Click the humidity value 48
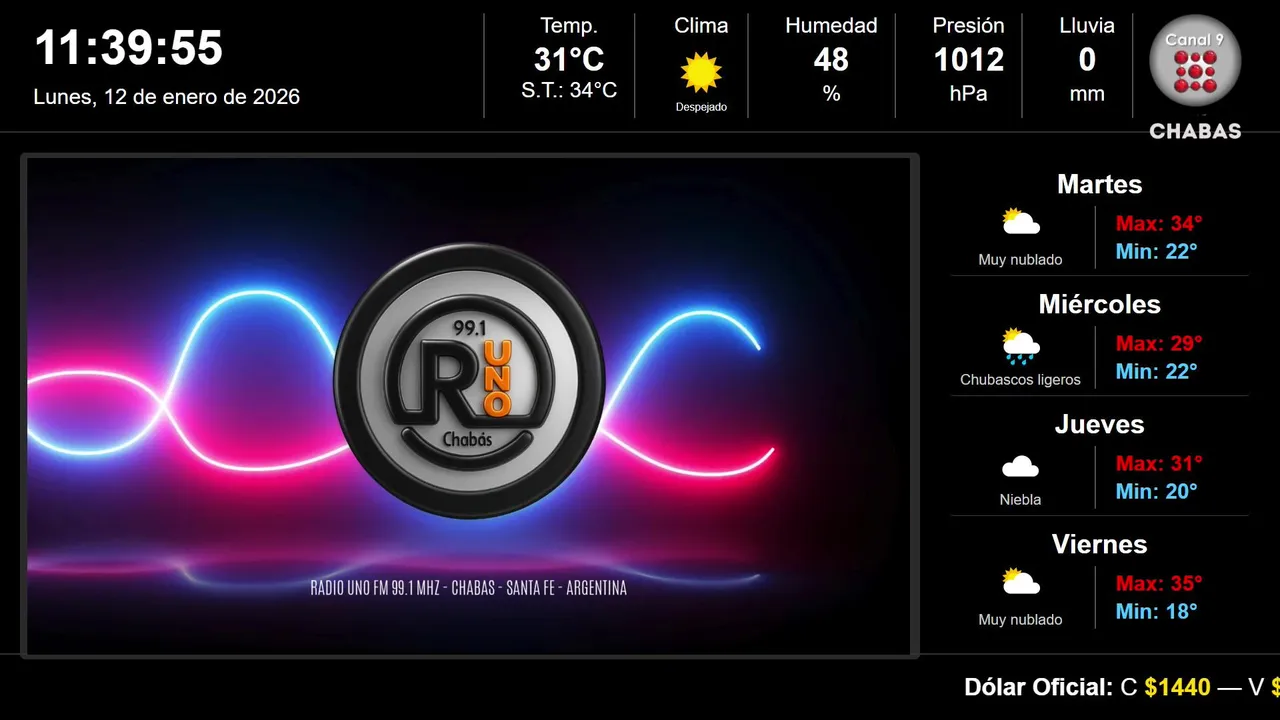This screenshot has width=1280, height=720. [x=831, y=60]
